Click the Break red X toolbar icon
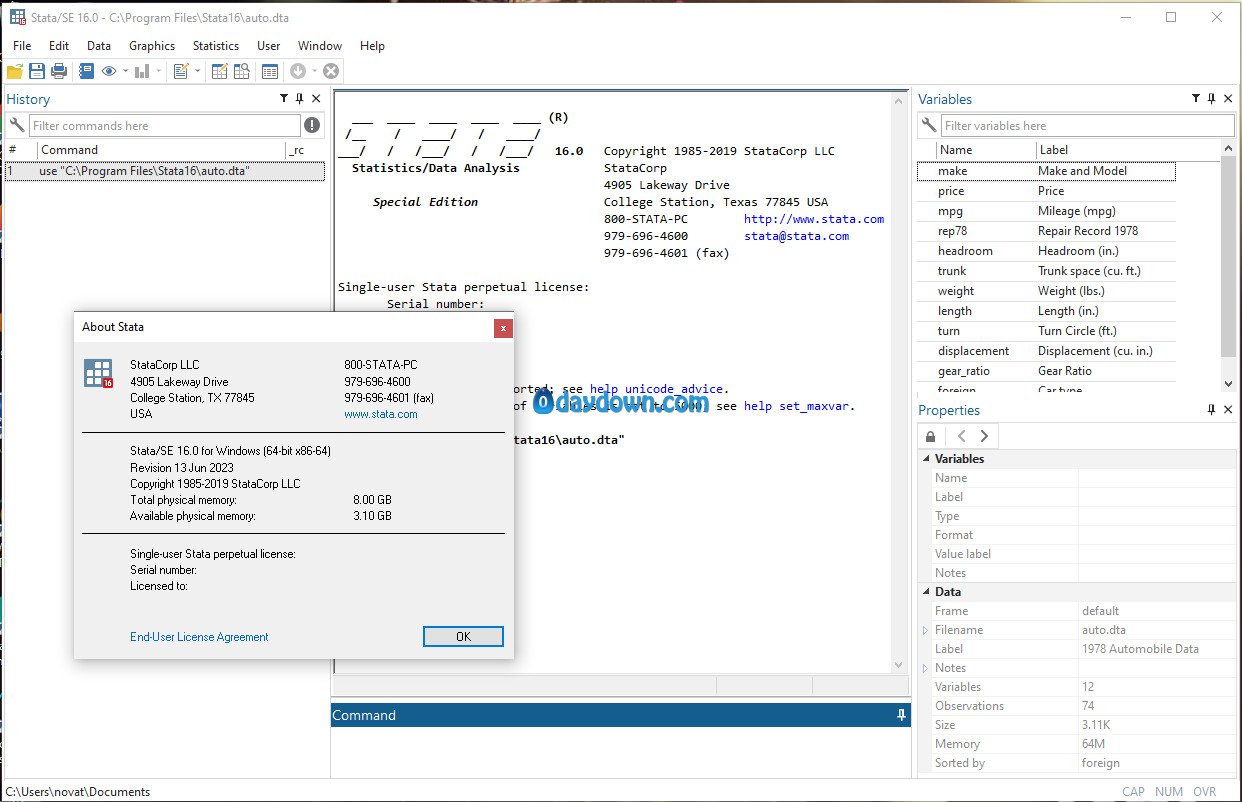This screenshot has height=802, width=1242. (331, 71)
